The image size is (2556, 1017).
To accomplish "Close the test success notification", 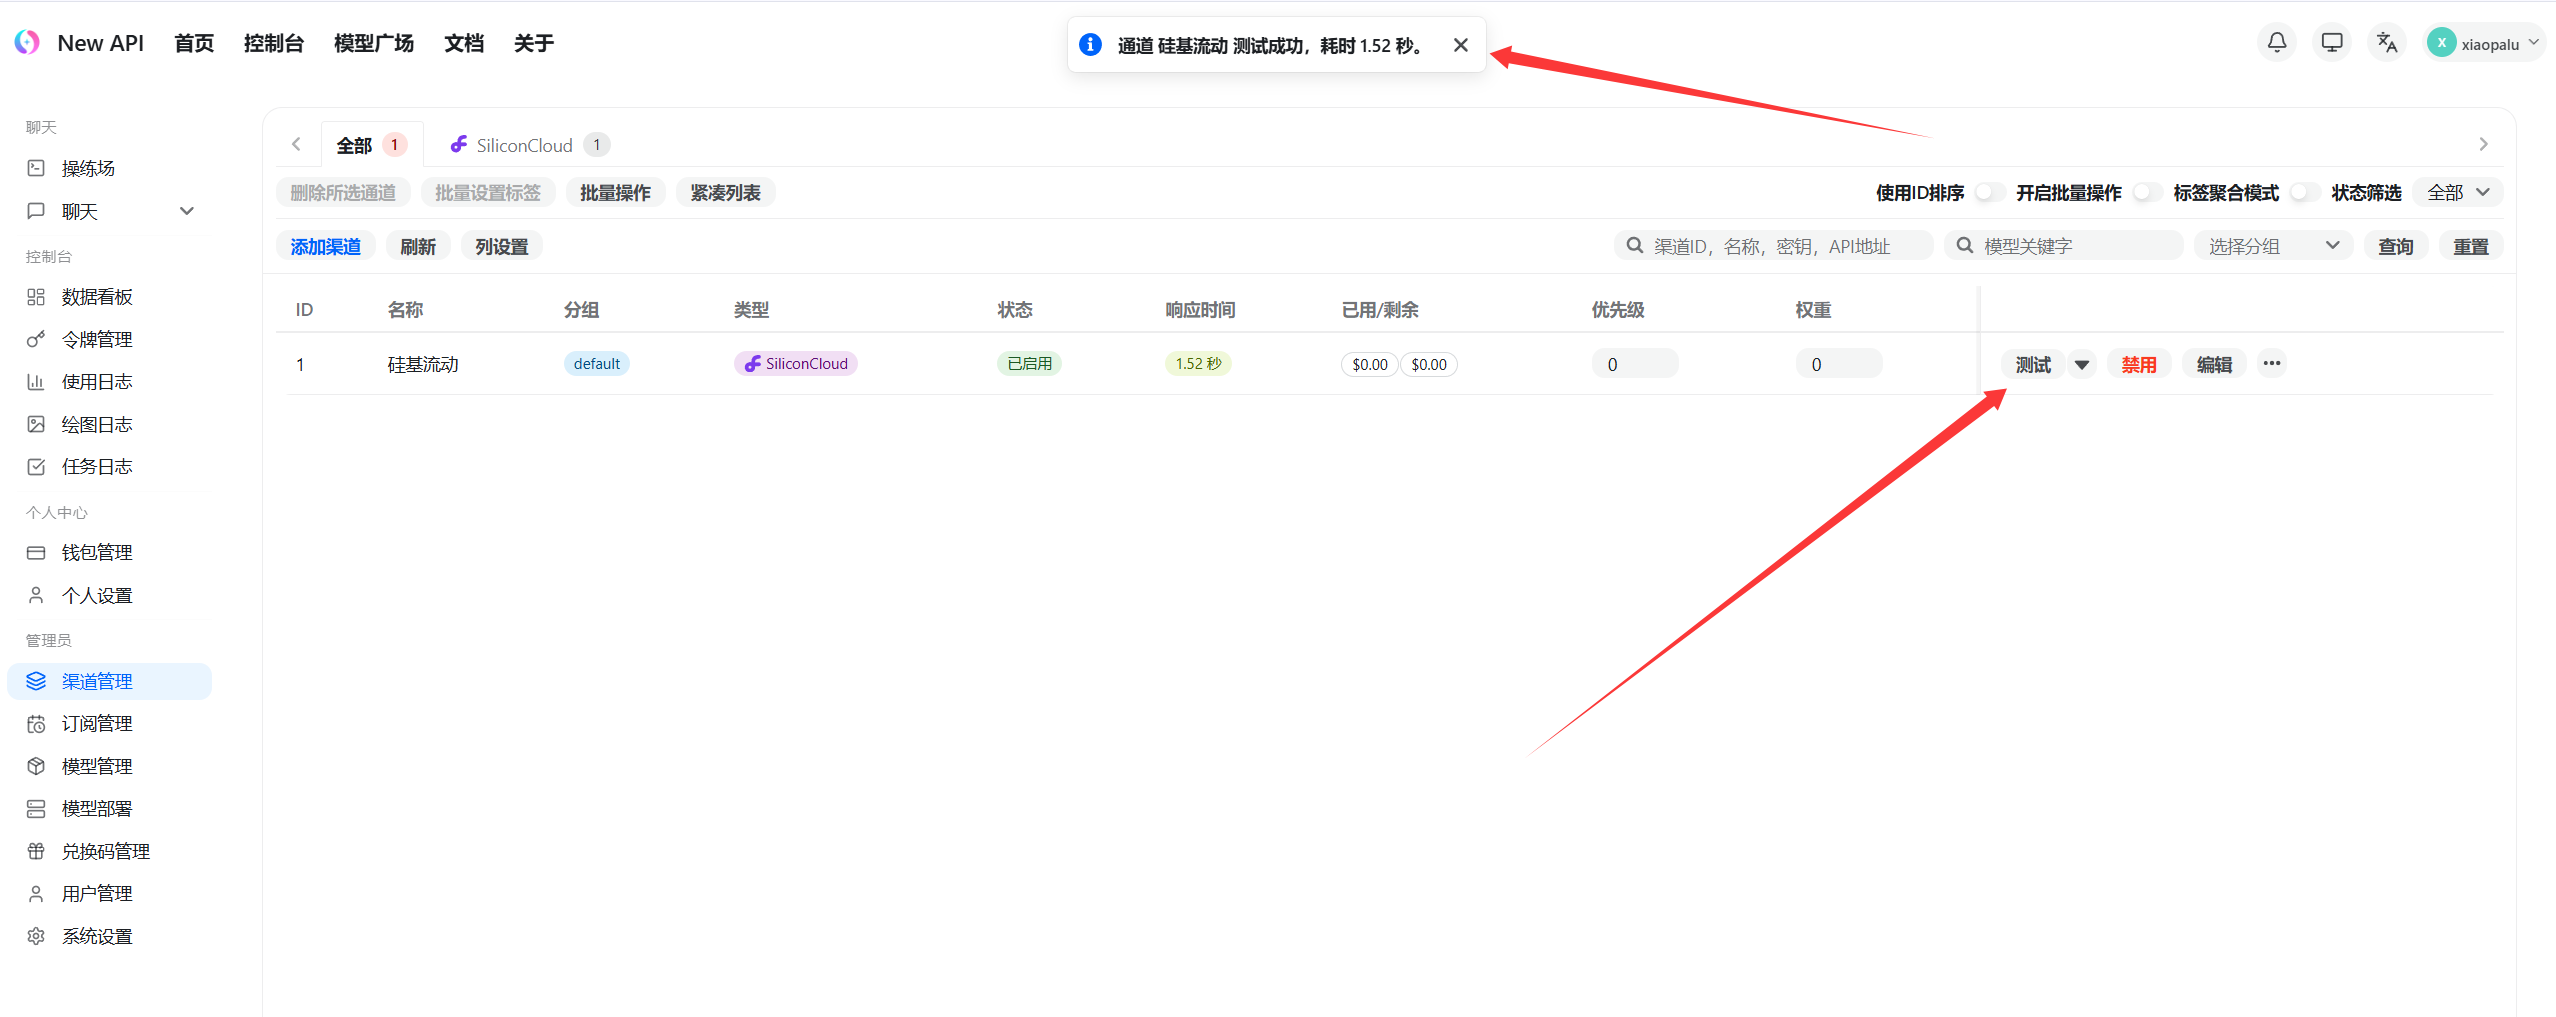I will pyautogui.click(x=1461, y=45).
